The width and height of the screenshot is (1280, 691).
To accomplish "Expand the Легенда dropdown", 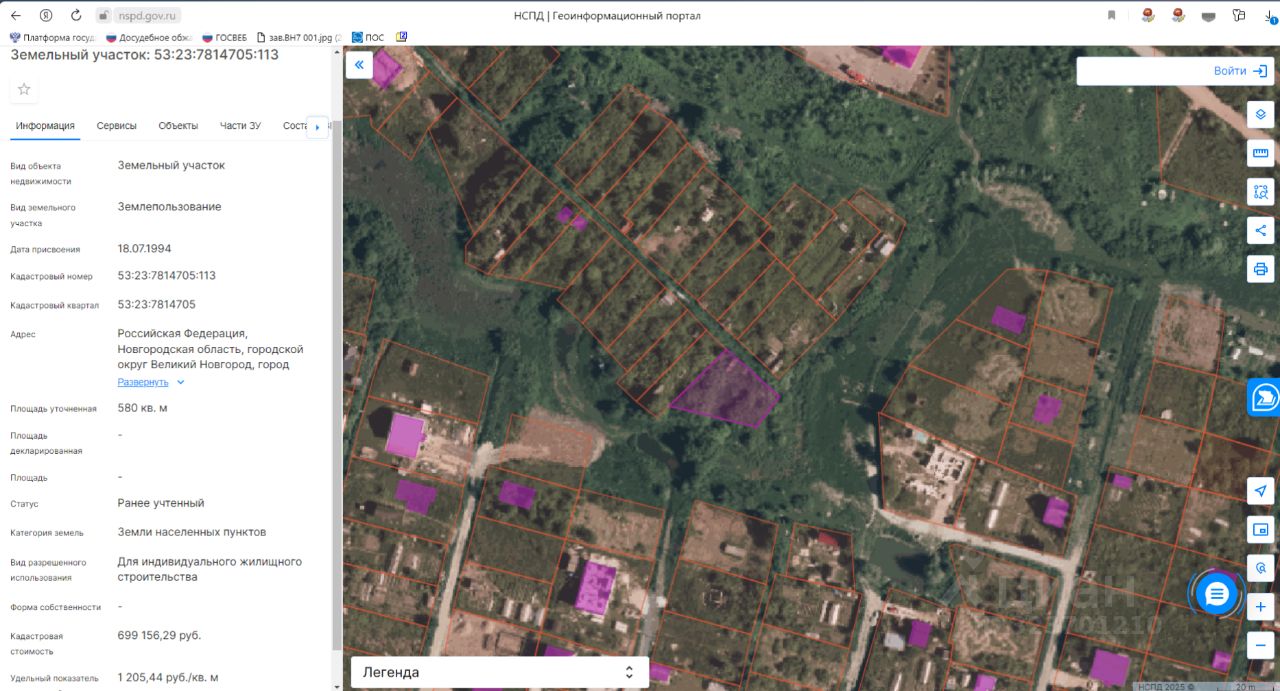I will tap(500, 672).
